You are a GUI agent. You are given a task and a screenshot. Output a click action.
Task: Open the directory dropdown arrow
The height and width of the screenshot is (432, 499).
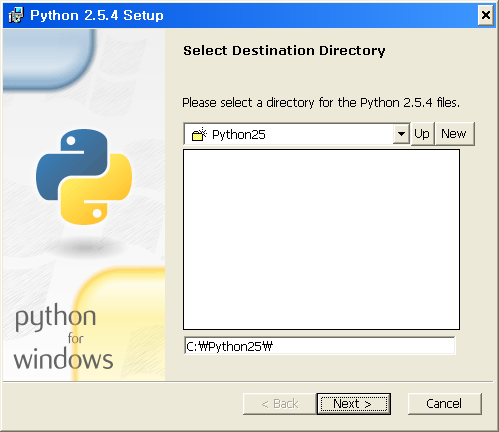tap(401, 134)
